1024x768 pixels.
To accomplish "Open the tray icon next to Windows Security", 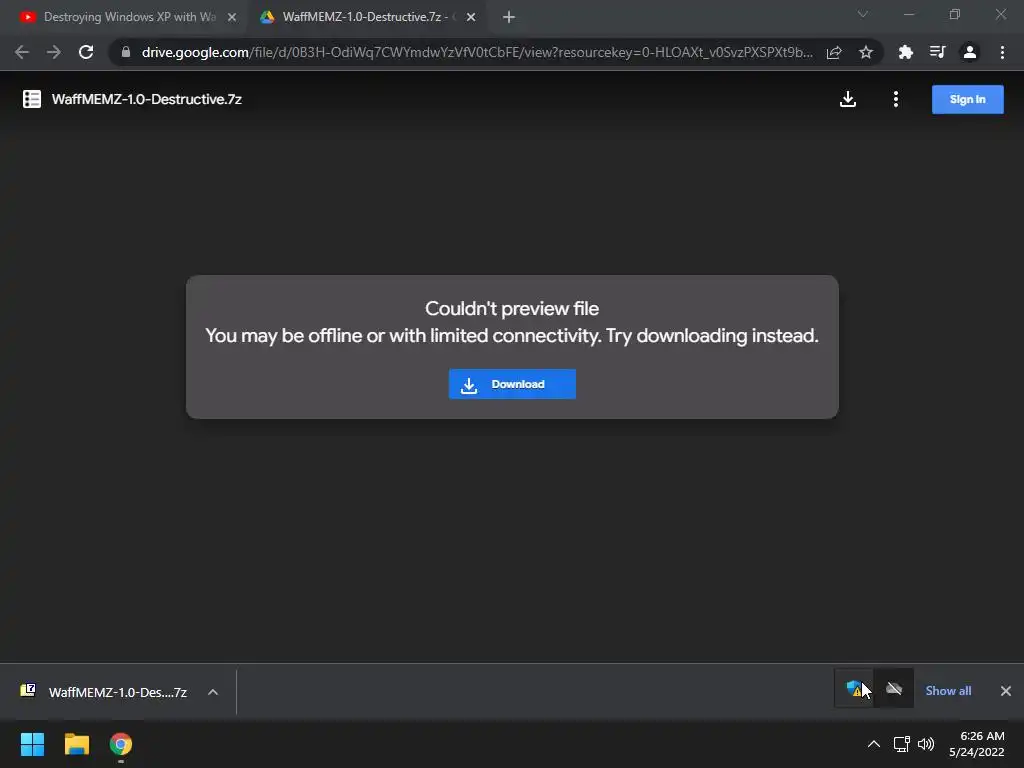I will click(894, 688).
